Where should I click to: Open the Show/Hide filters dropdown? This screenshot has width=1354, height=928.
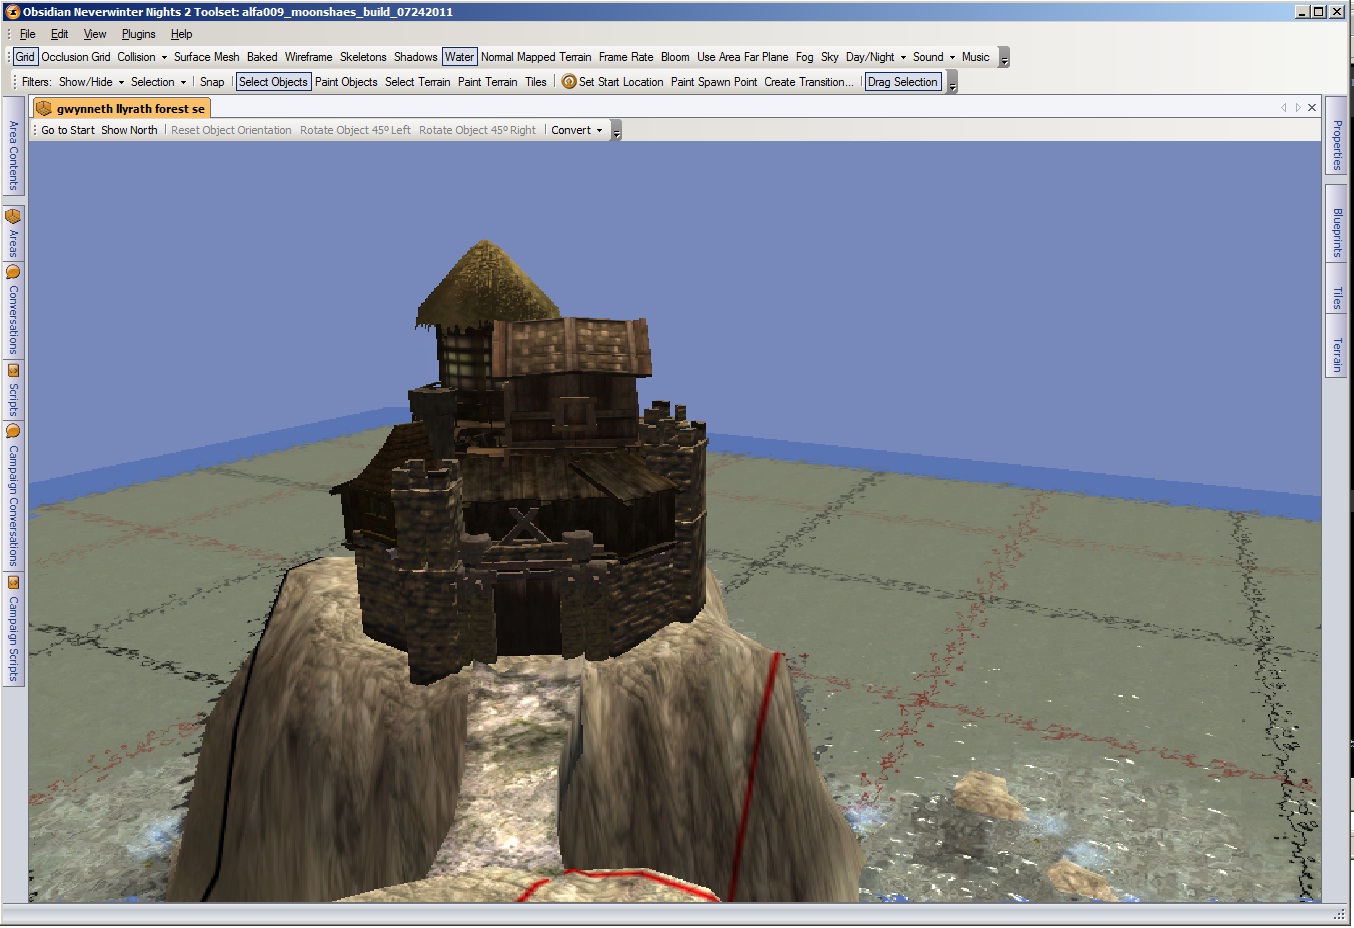click(92, 82)
